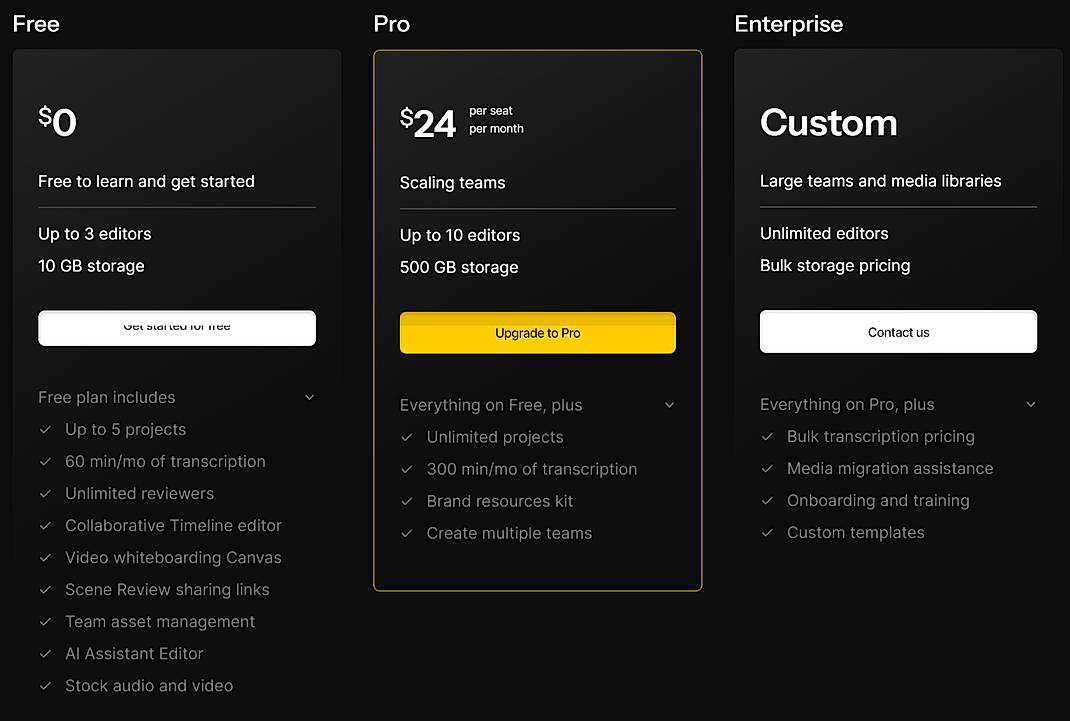
Task: Click the Pro plan title
Action: [x=391, y=23]
